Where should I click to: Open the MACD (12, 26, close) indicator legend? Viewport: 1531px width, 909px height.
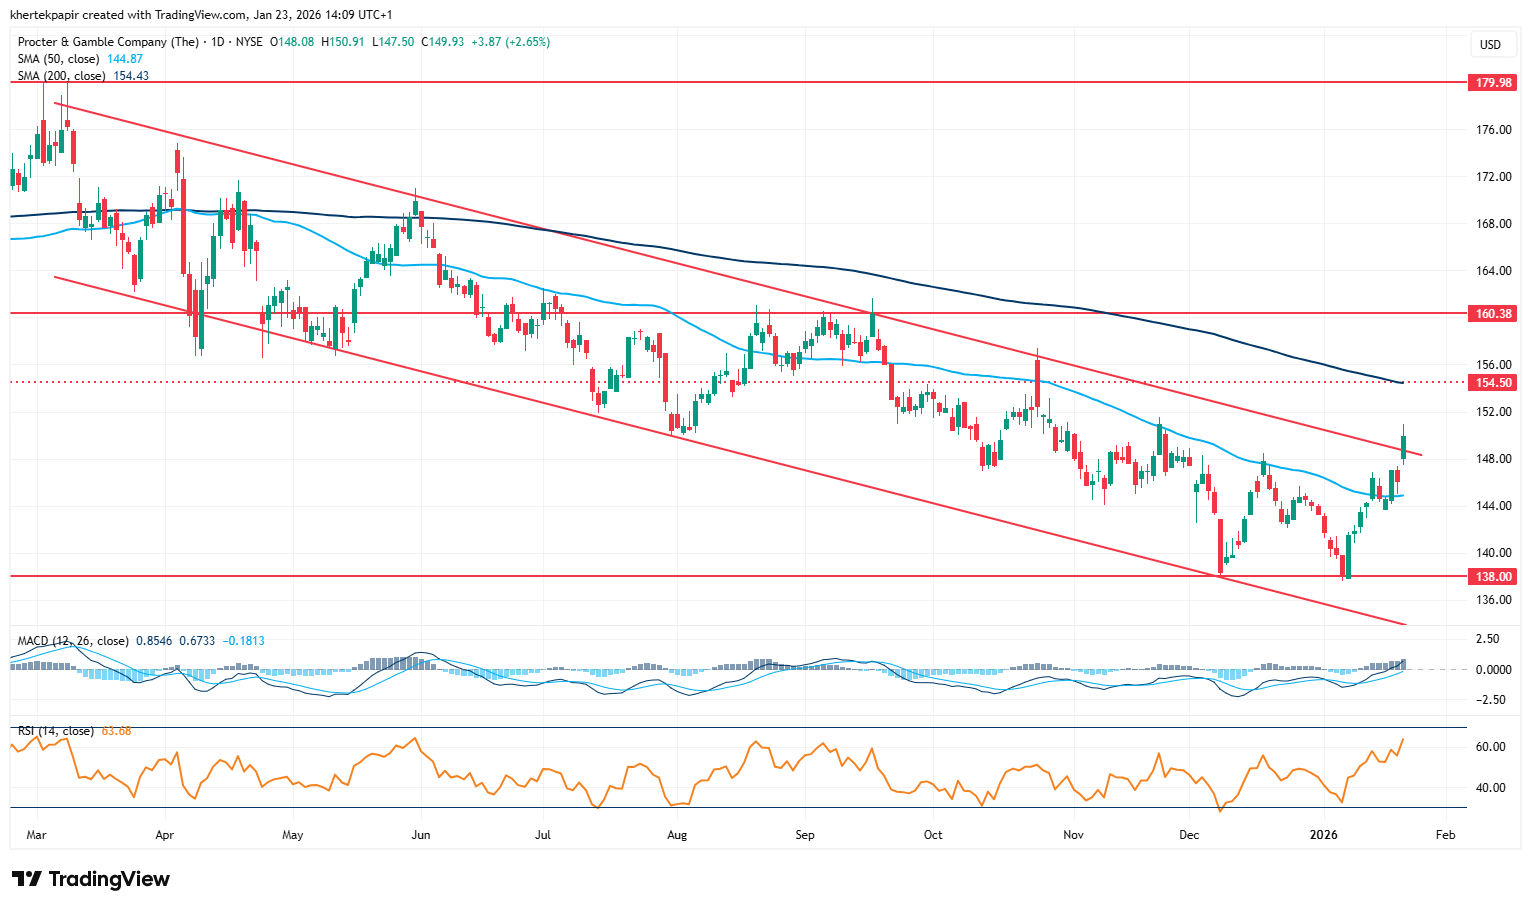73,641
